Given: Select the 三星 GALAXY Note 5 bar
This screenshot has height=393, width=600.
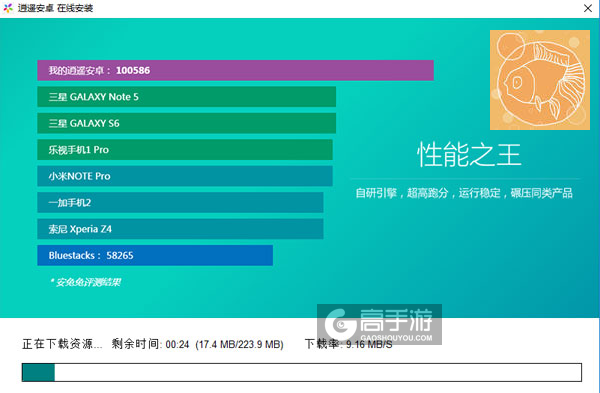Looking at the screenshot, I should pyautogui.click(x=187, y=97).
